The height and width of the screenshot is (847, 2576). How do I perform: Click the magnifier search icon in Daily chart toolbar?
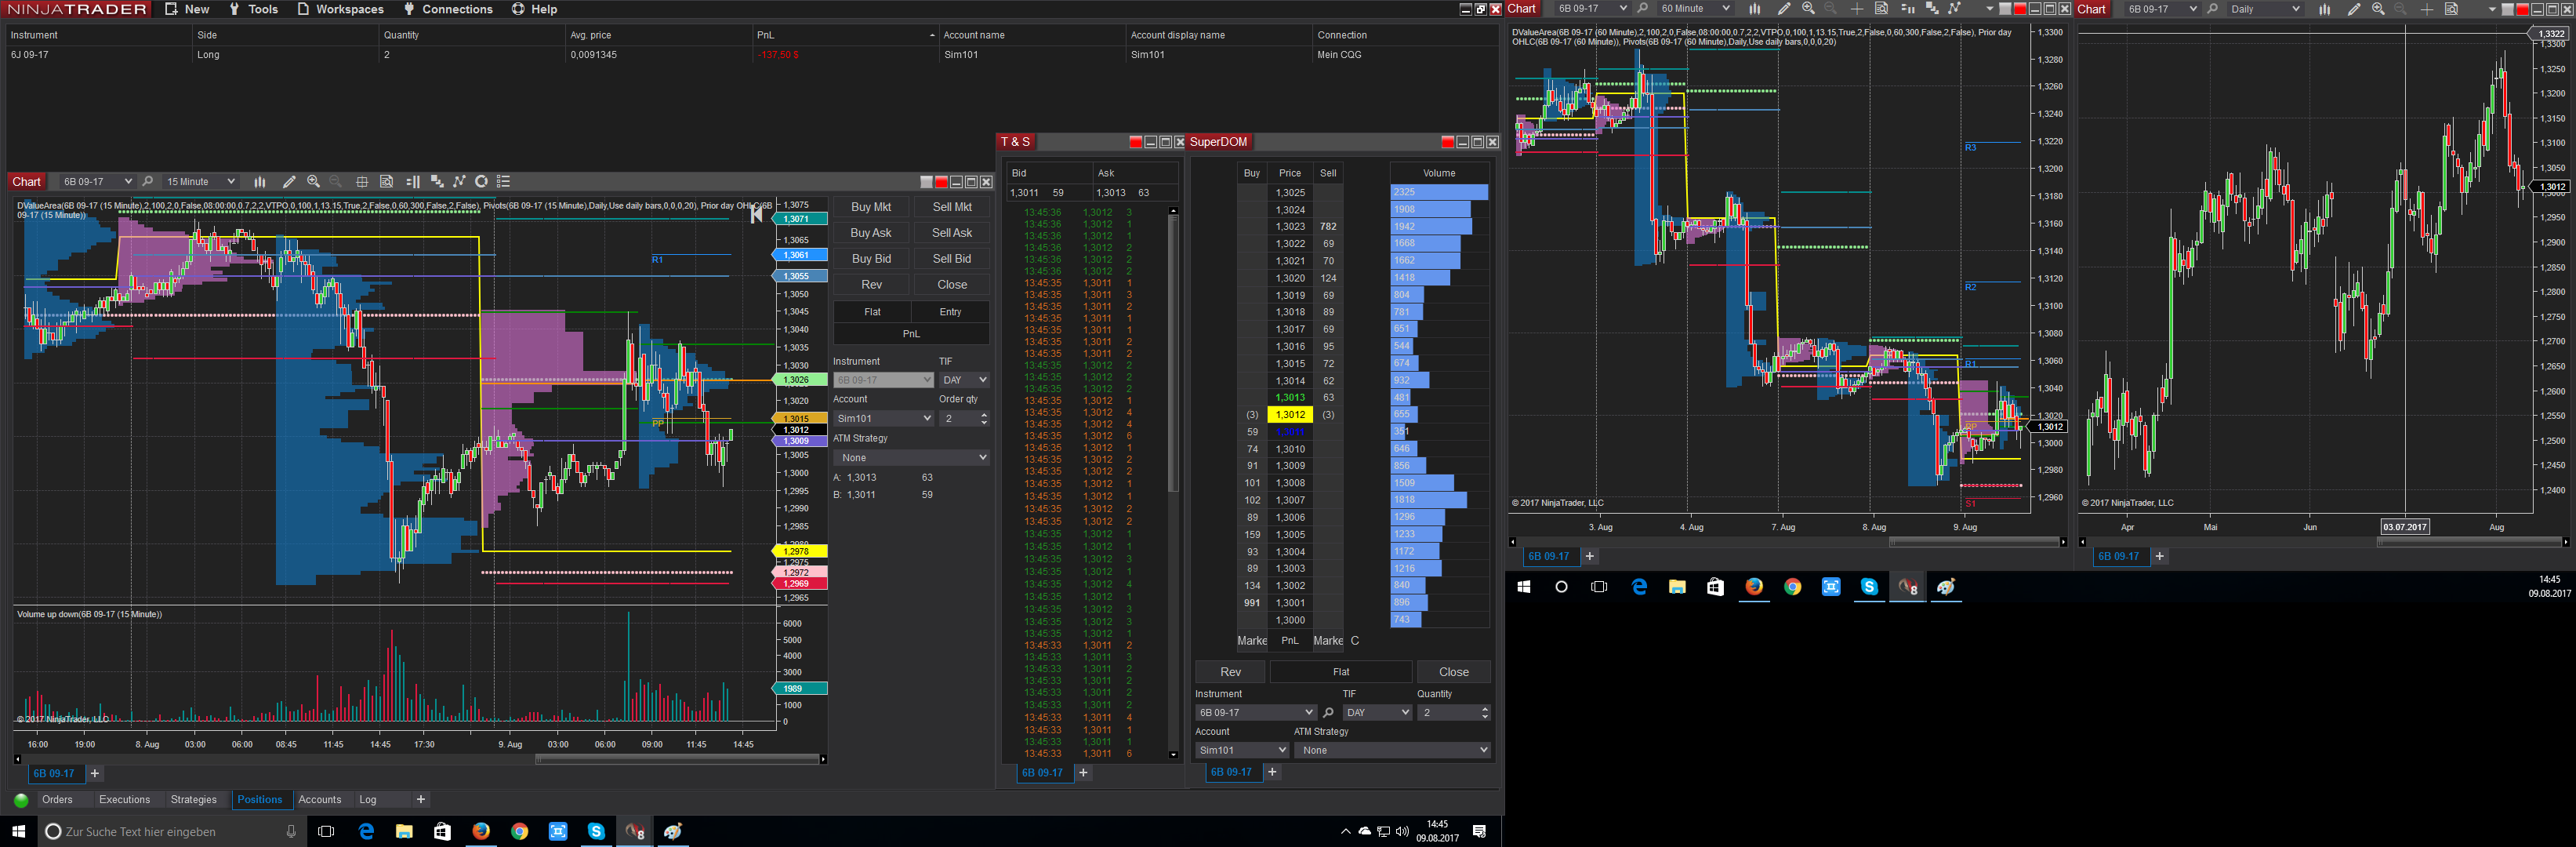[x=2212, y=9]
